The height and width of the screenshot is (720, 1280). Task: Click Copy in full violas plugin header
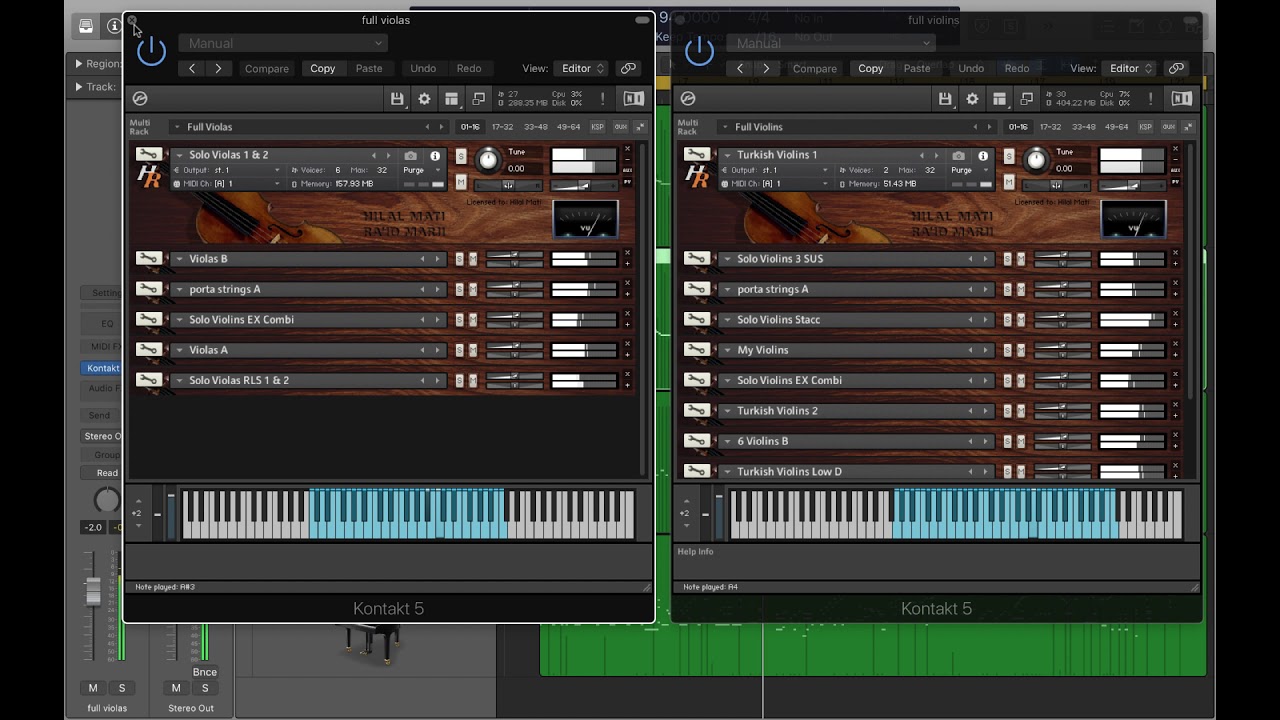[323, 68]
